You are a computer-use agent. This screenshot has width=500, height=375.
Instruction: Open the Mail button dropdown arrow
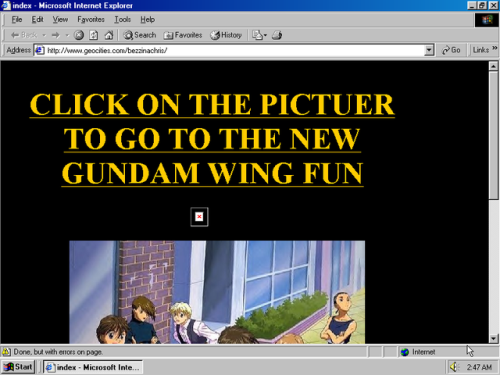pyautogui.click(x=265, y=35)
